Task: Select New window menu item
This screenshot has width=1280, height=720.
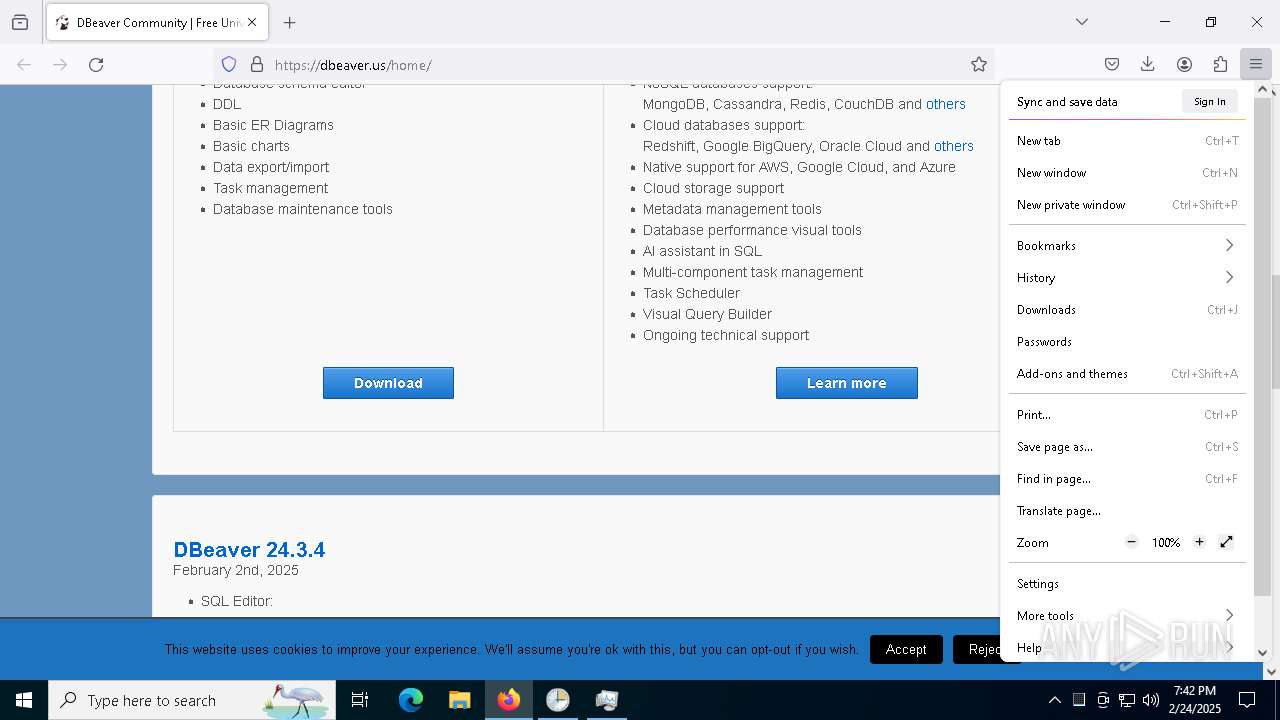Action: [x=1127, y=173]
